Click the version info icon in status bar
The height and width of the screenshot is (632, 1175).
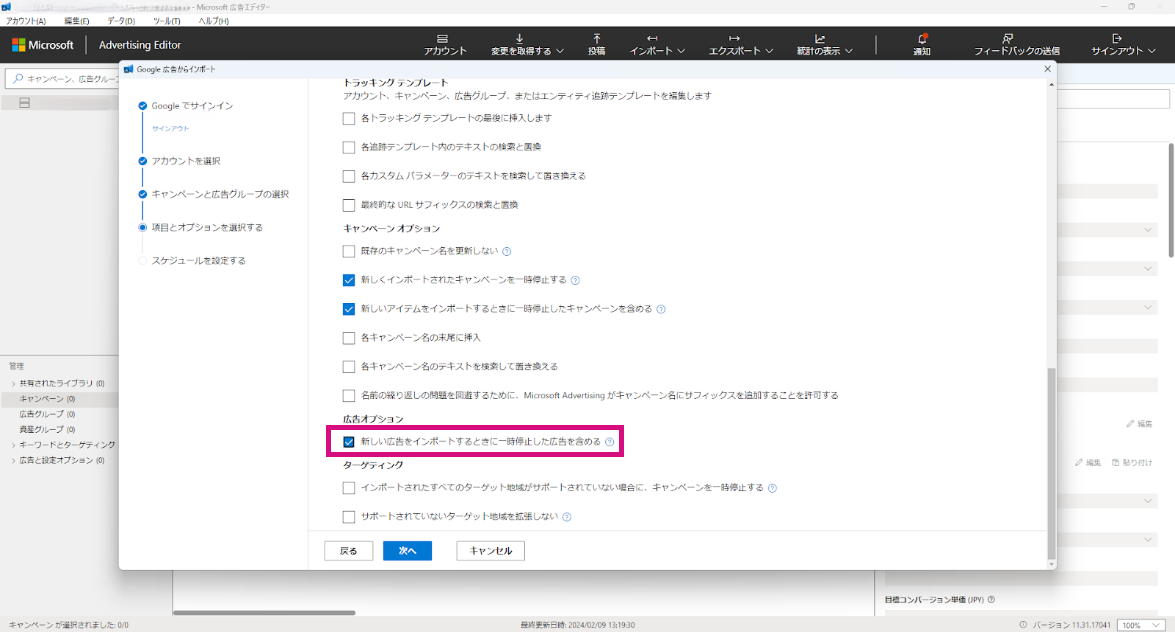1023,625
